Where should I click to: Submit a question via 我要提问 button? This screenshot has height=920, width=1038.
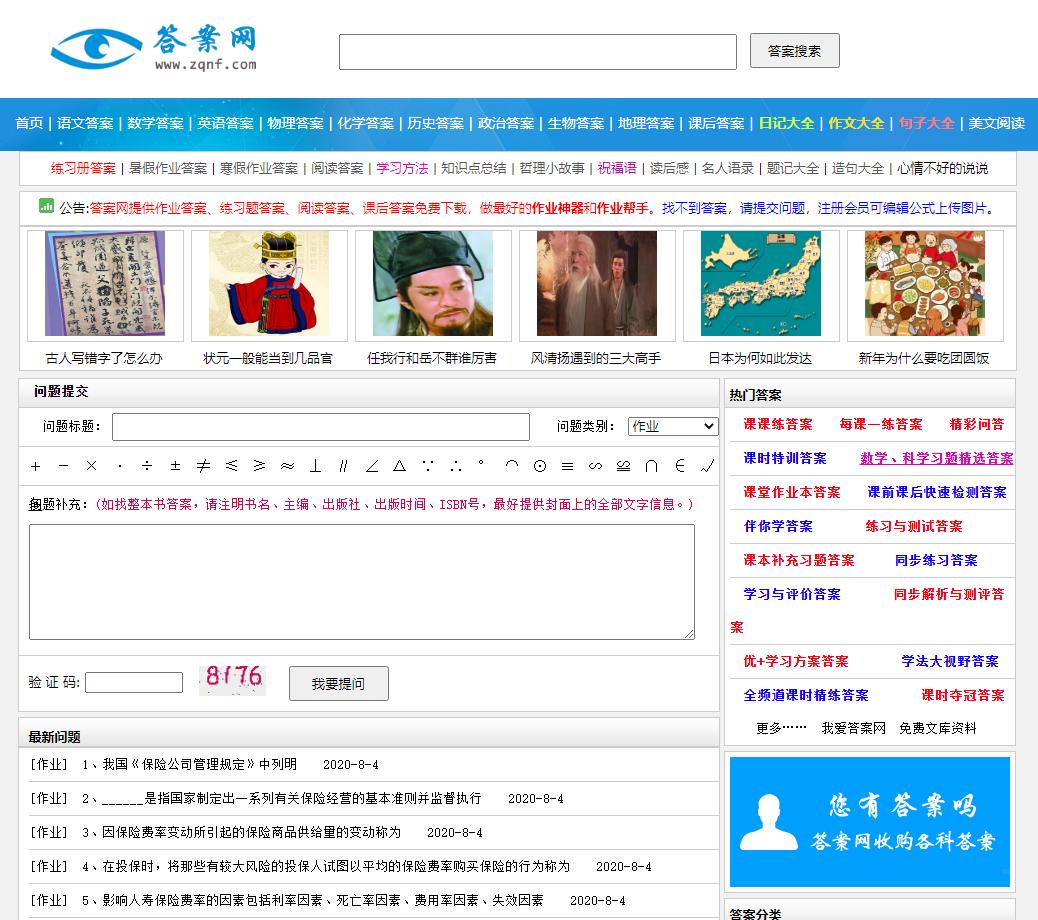click(x=338, y=683)
